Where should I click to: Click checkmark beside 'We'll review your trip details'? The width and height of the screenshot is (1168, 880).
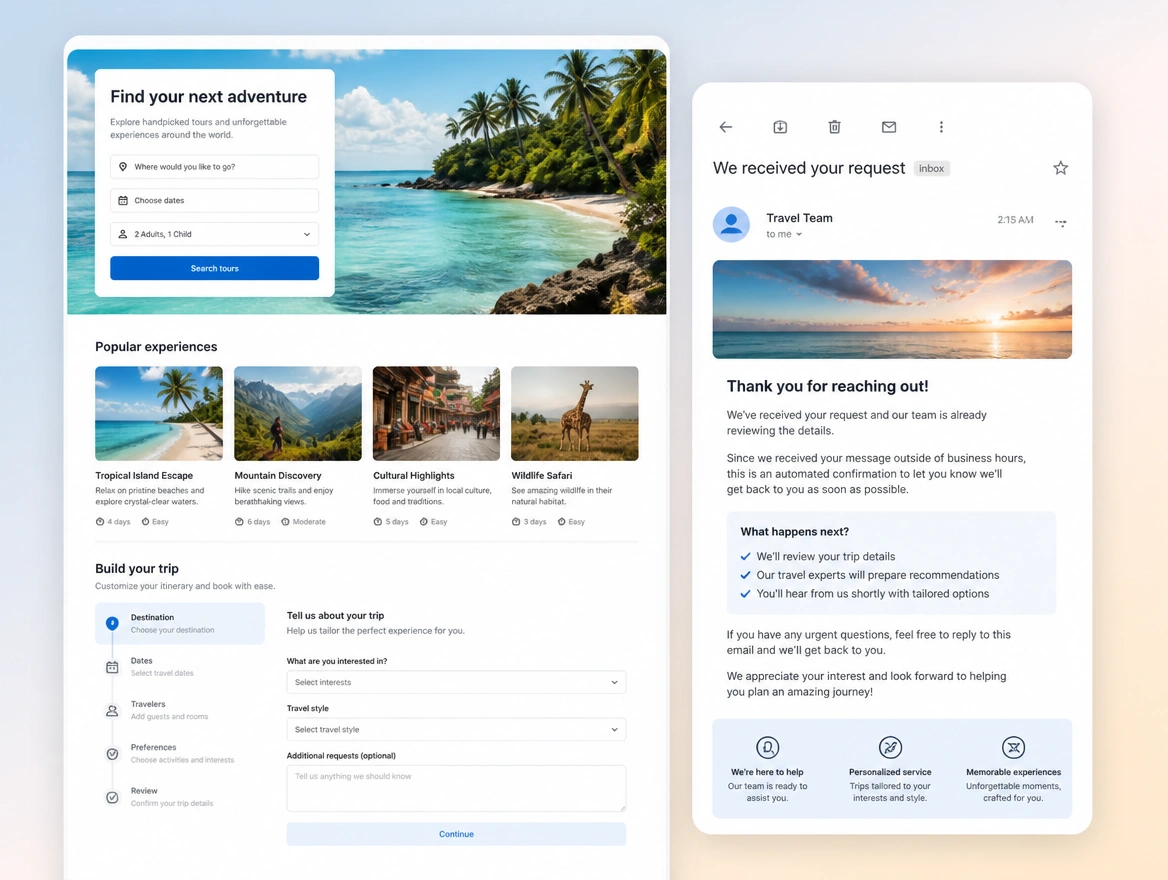745,557
